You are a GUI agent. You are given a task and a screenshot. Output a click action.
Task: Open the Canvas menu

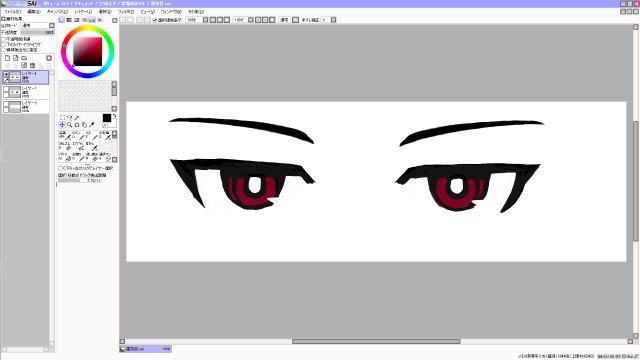tap(58, 12)
